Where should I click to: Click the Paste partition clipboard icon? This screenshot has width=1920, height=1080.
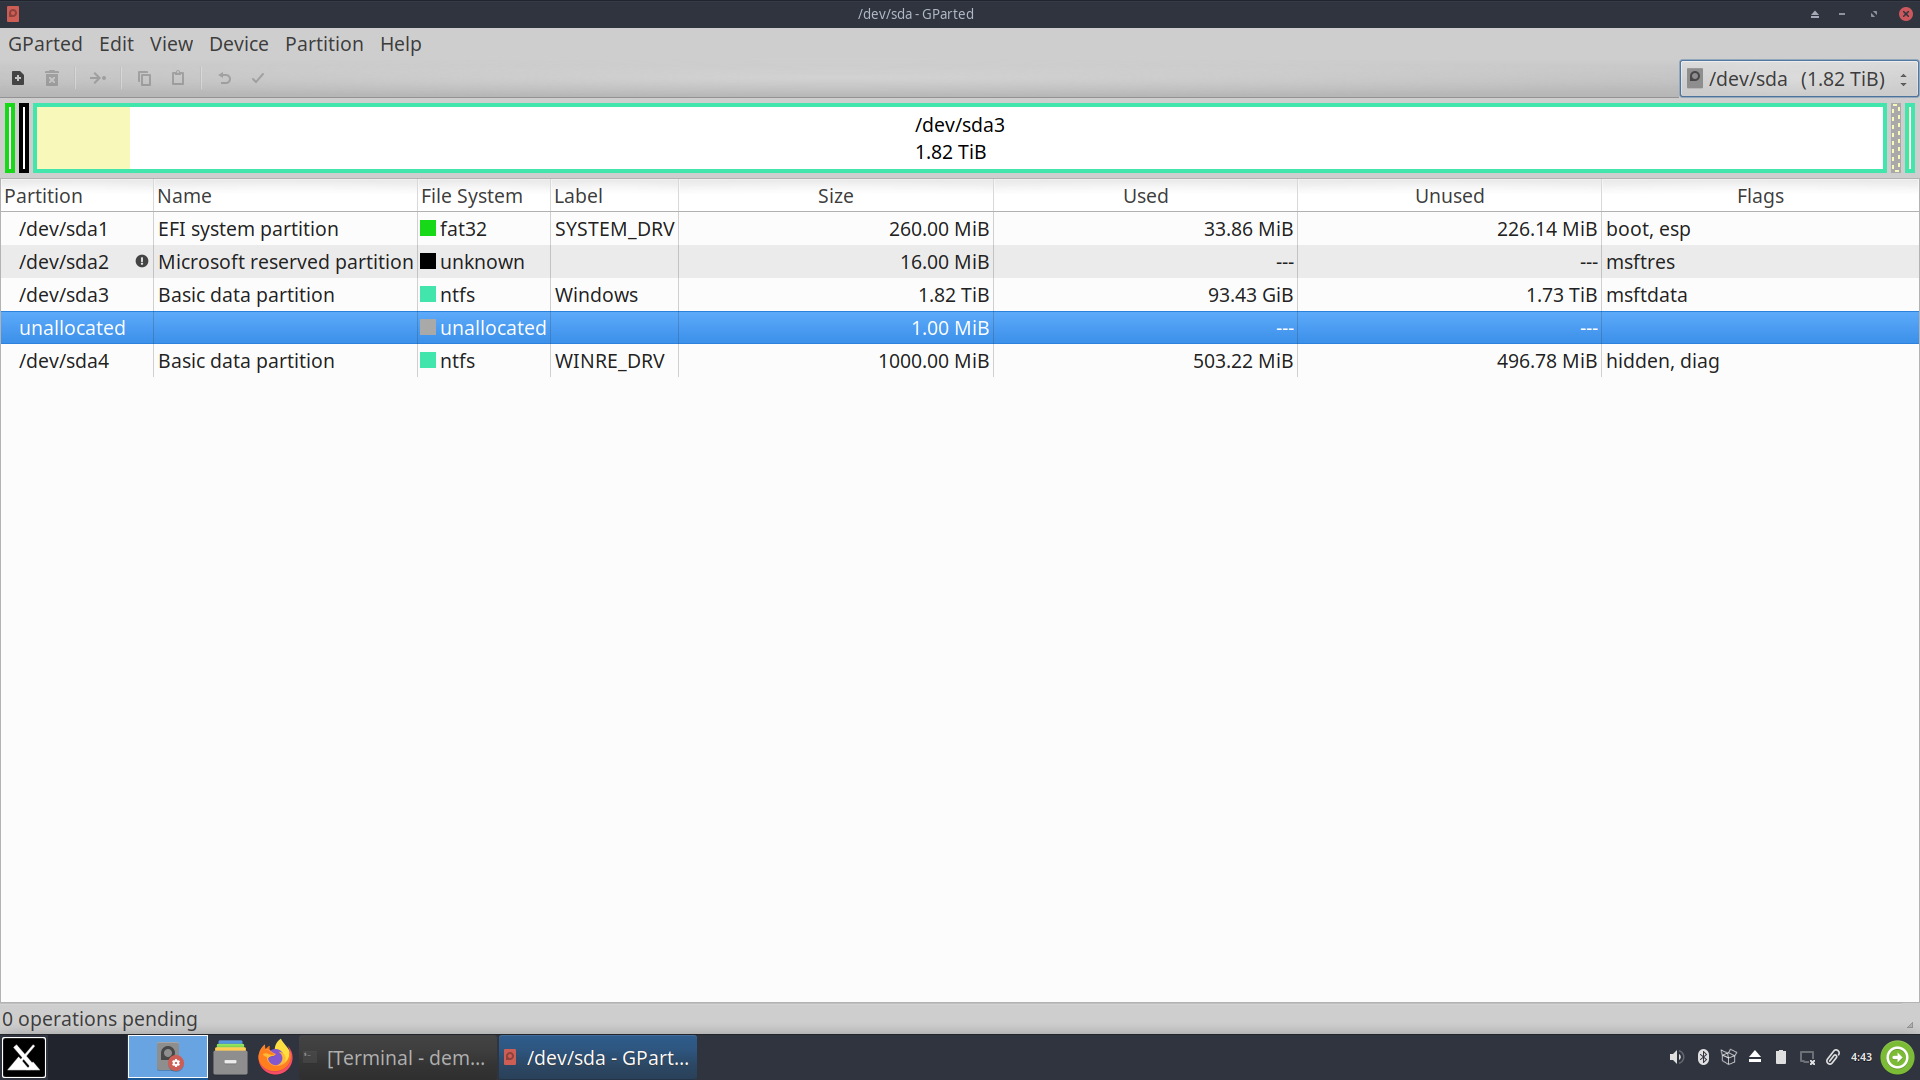[x=178, y=78]
